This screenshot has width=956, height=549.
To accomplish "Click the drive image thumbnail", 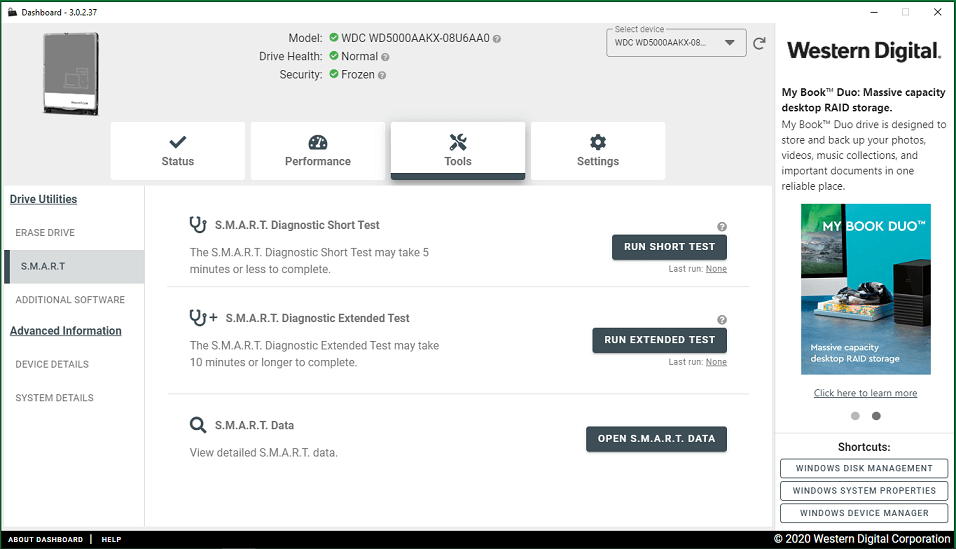I will tap(71, 74).
